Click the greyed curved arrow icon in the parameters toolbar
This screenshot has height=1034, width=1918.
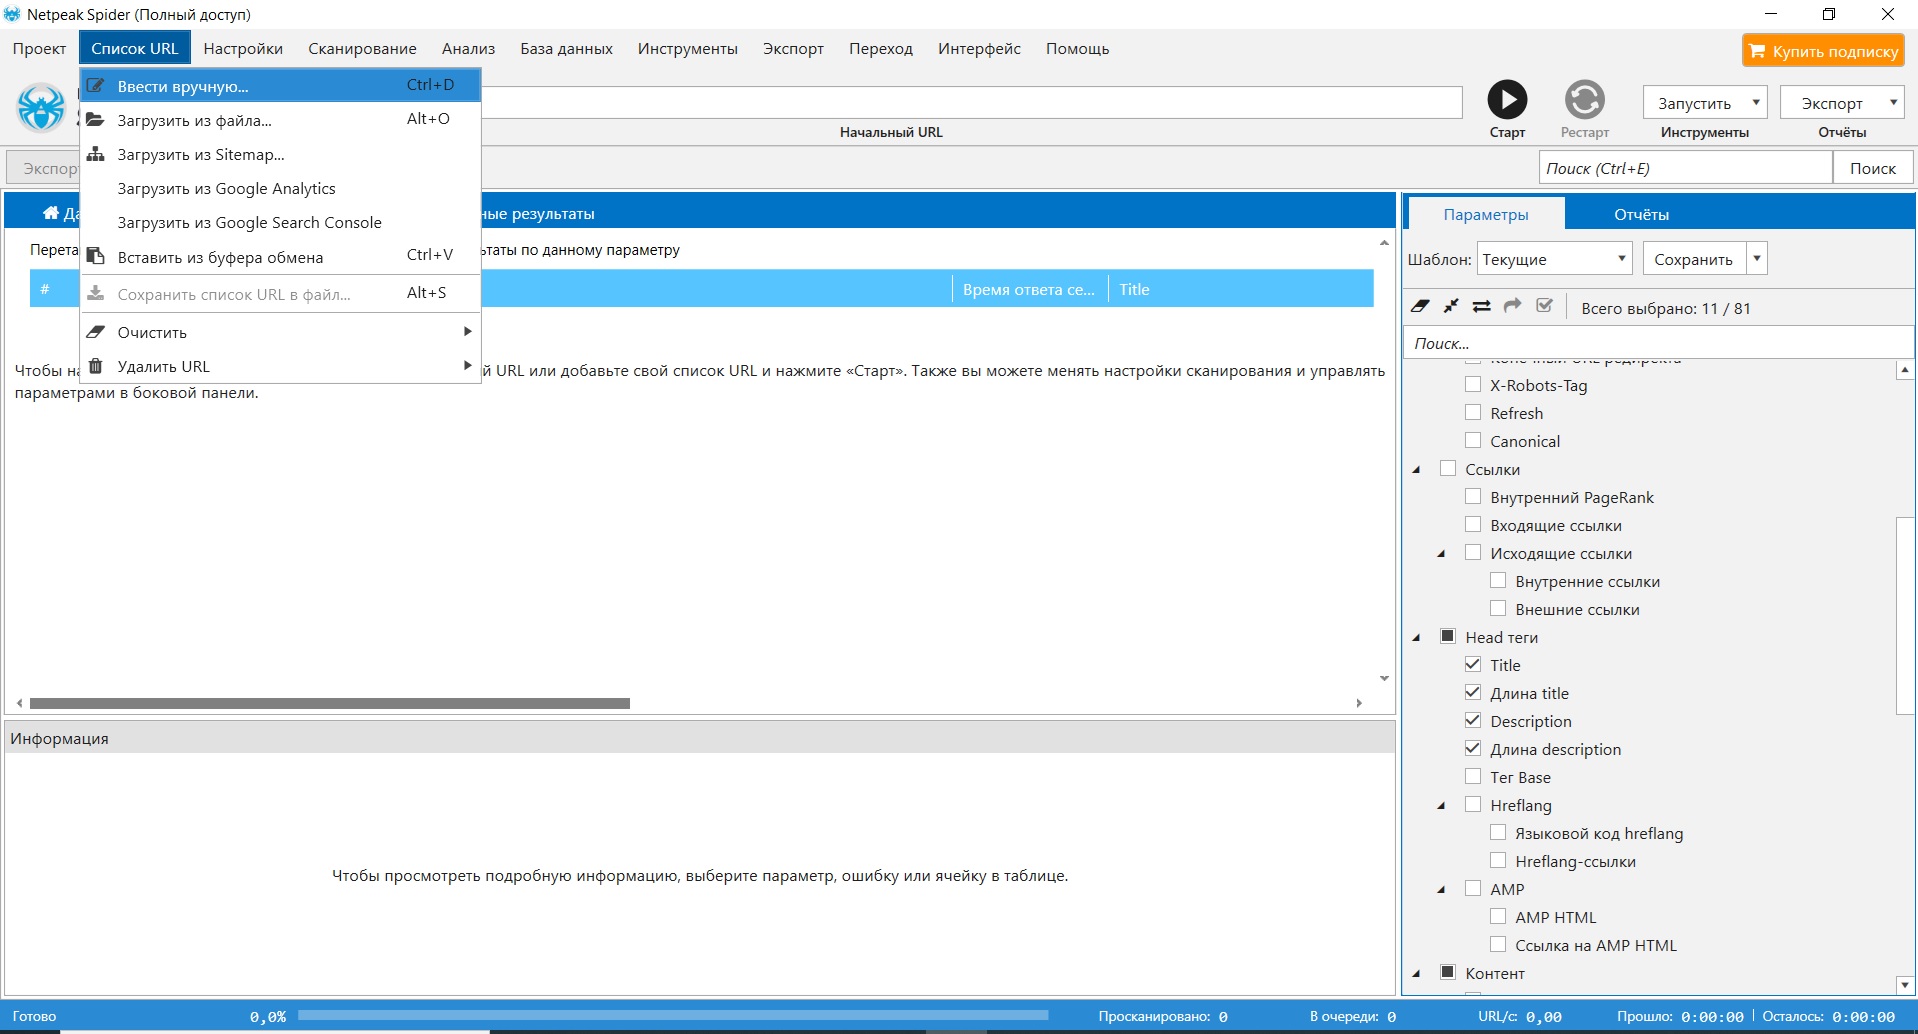click(x=1513, y=306)
